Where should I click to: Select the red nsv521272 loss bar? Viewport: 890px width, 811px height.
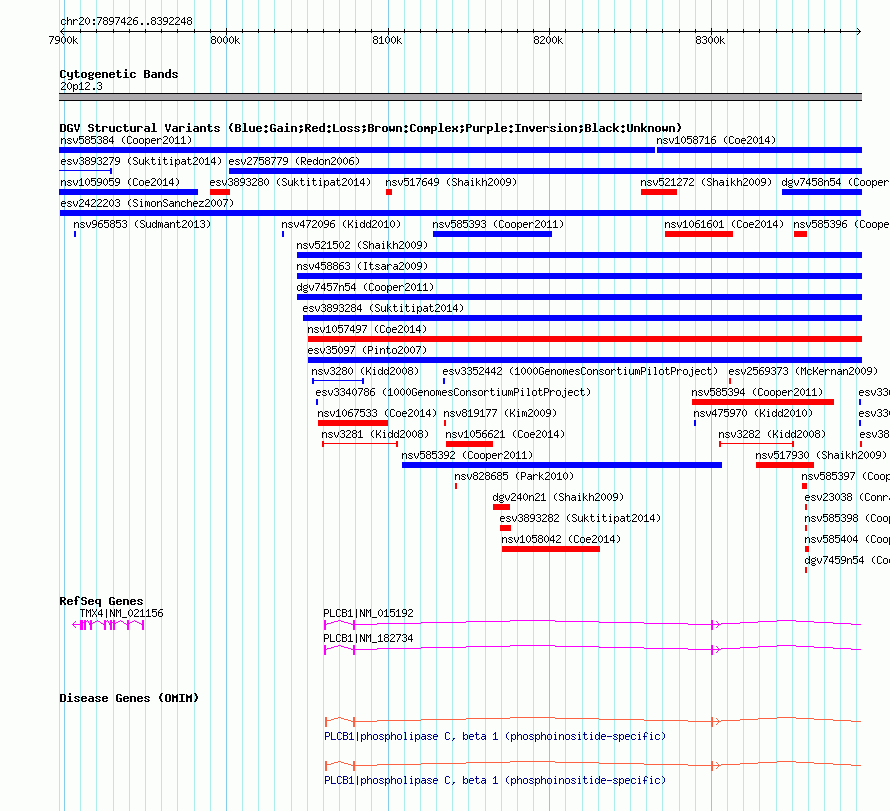coord(658,192)
